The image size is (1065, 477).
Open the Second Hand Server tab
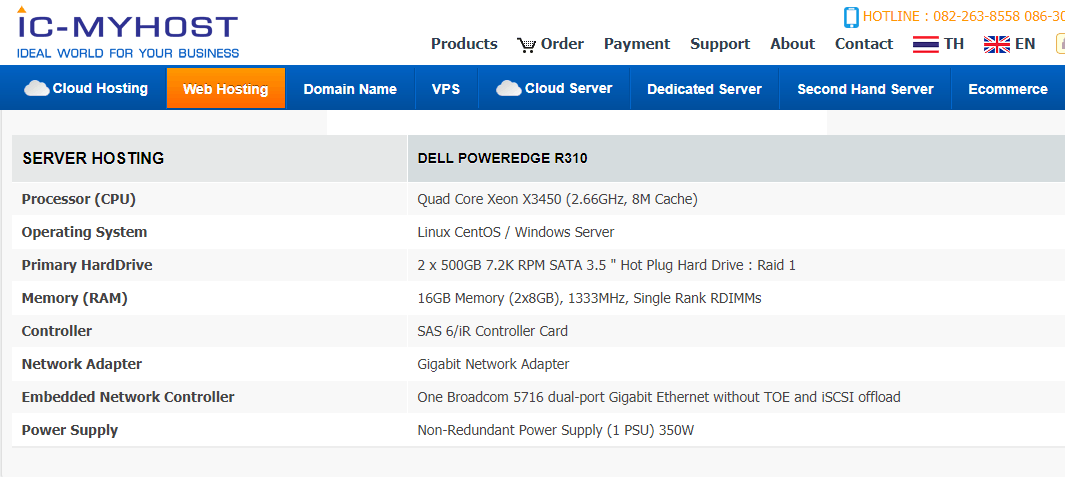[865, 88]
